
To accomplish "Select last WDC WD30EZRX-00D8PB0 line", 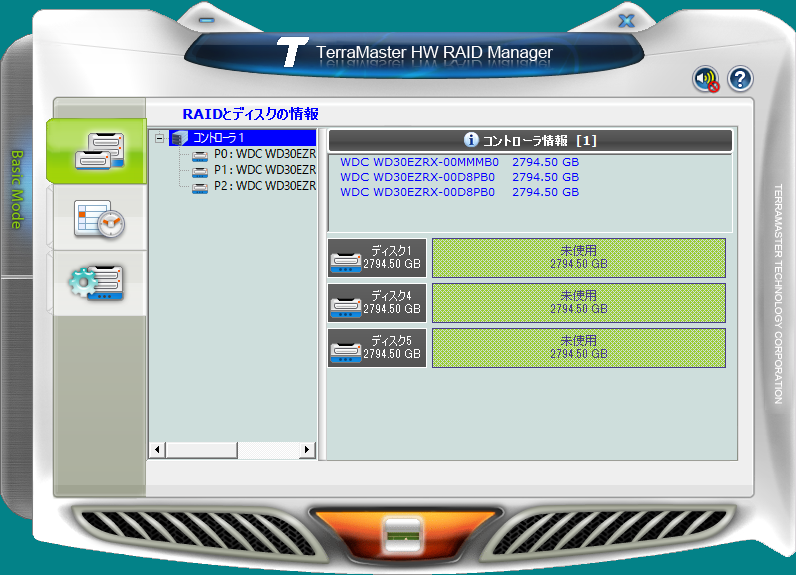I will click(459, 192).
